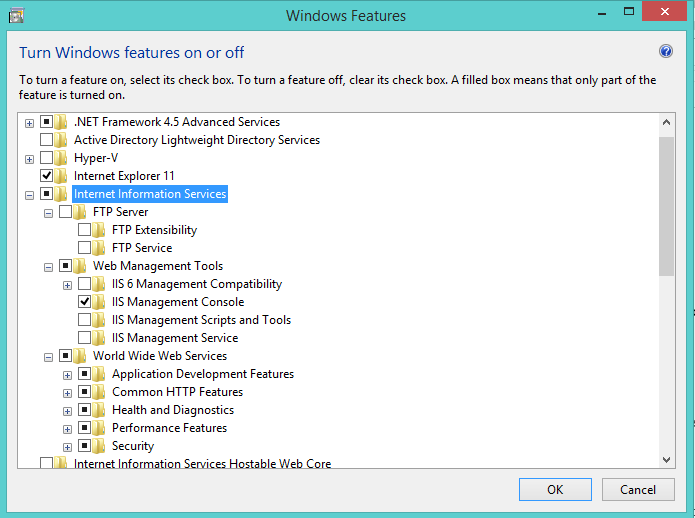Uncheck the Internet Explorer 11 checkbox
This screenshot has width=695, height=518.
(47, 176)
